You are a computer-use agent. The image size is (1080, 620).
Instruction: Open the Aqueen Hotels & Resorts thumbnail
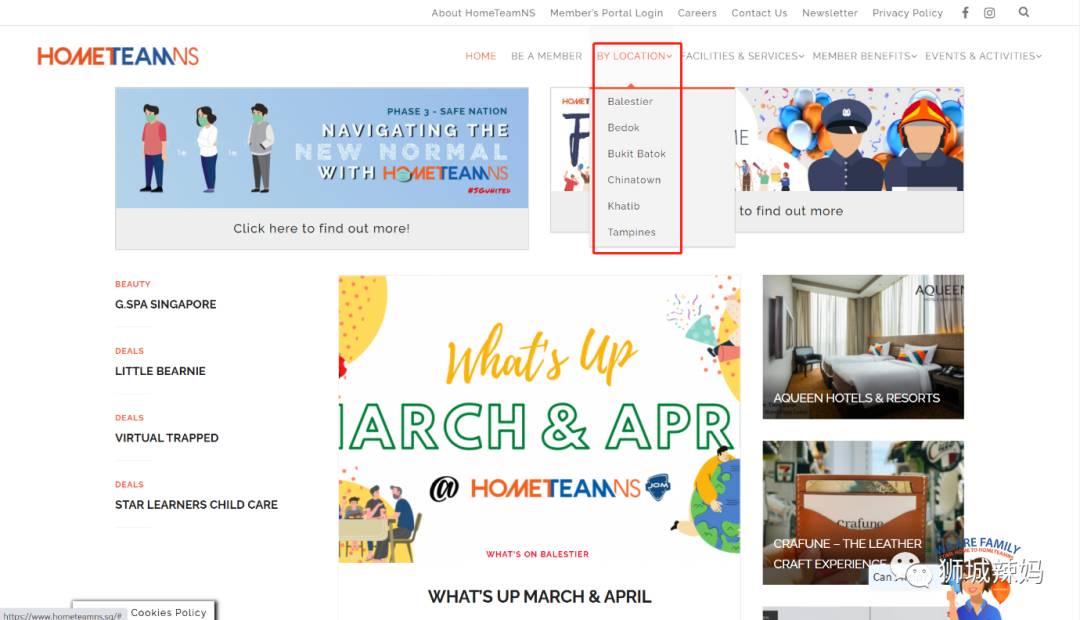863,347
